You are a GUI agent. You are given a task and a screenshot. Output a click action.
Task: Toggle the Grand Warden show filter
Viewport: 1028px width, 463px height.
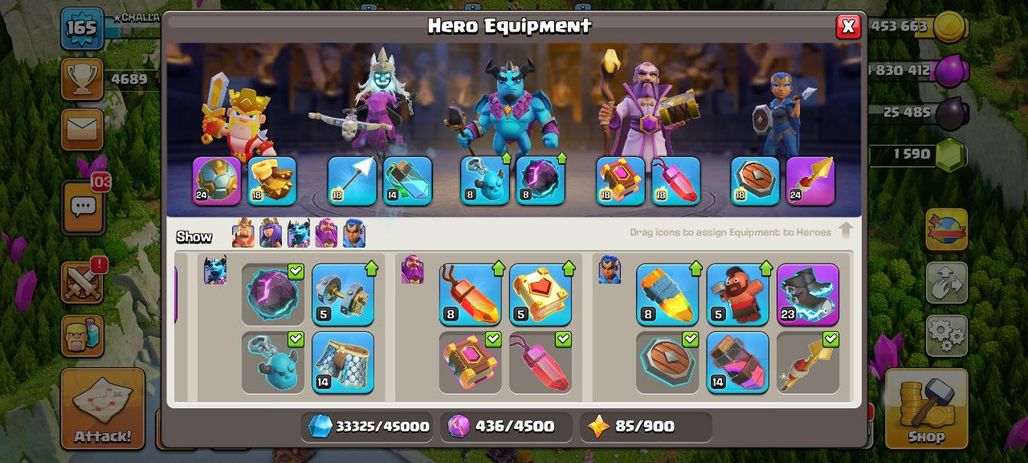coord(326,233)
